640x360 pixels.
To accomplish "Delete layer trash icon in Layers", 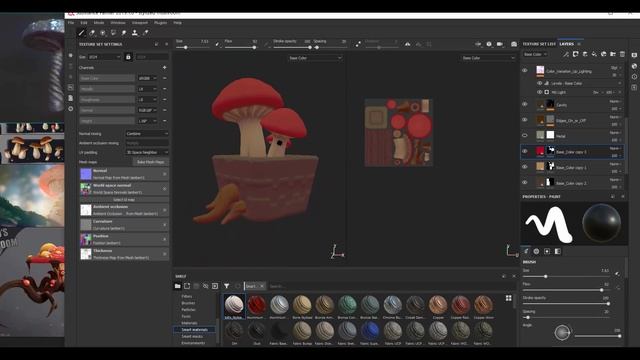I will tap(622, 54).
